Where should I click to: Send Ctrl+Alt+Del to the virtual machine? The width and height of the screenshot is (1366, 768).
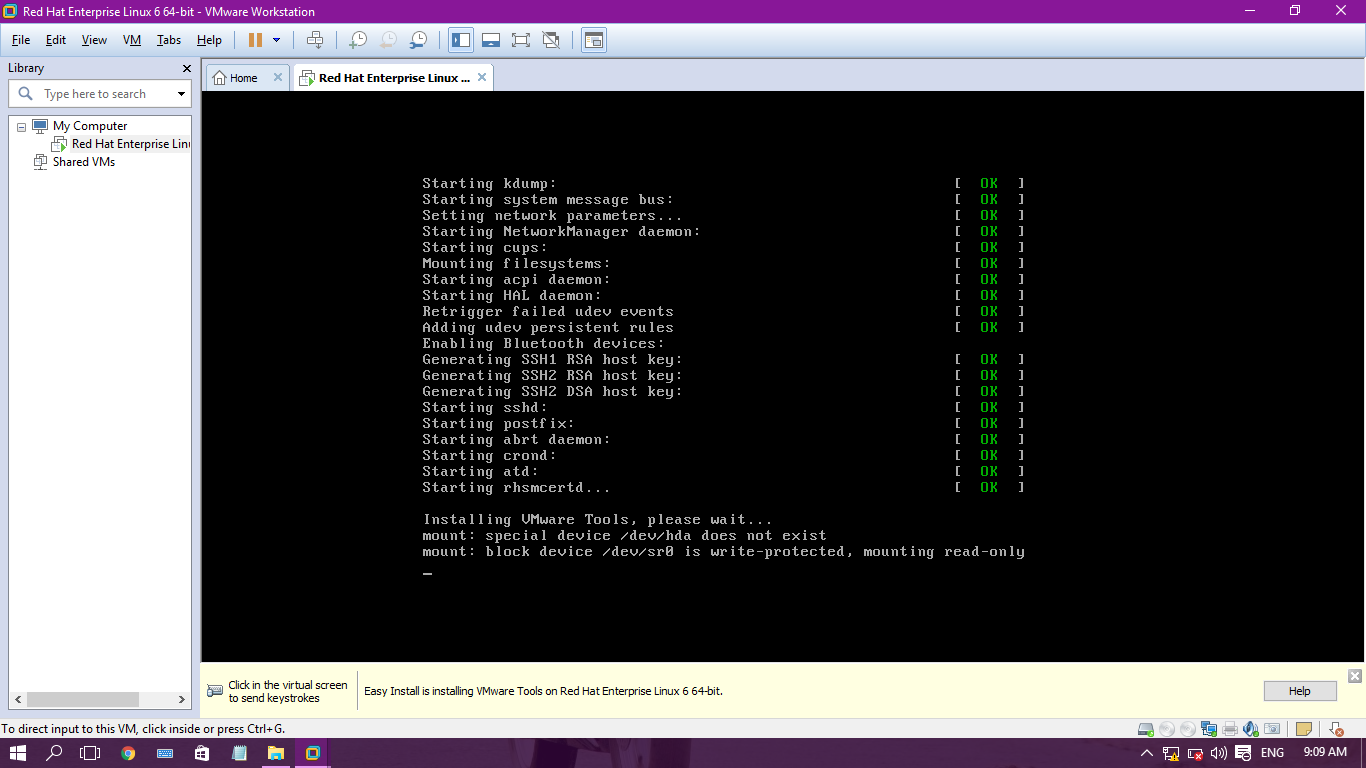tap(317, 40)
